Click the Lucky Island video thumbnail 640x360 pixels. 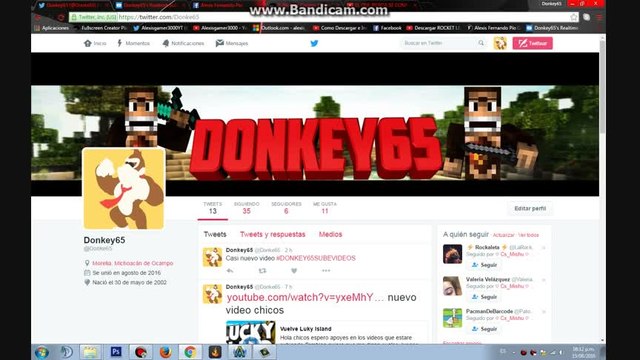[251, 332]
